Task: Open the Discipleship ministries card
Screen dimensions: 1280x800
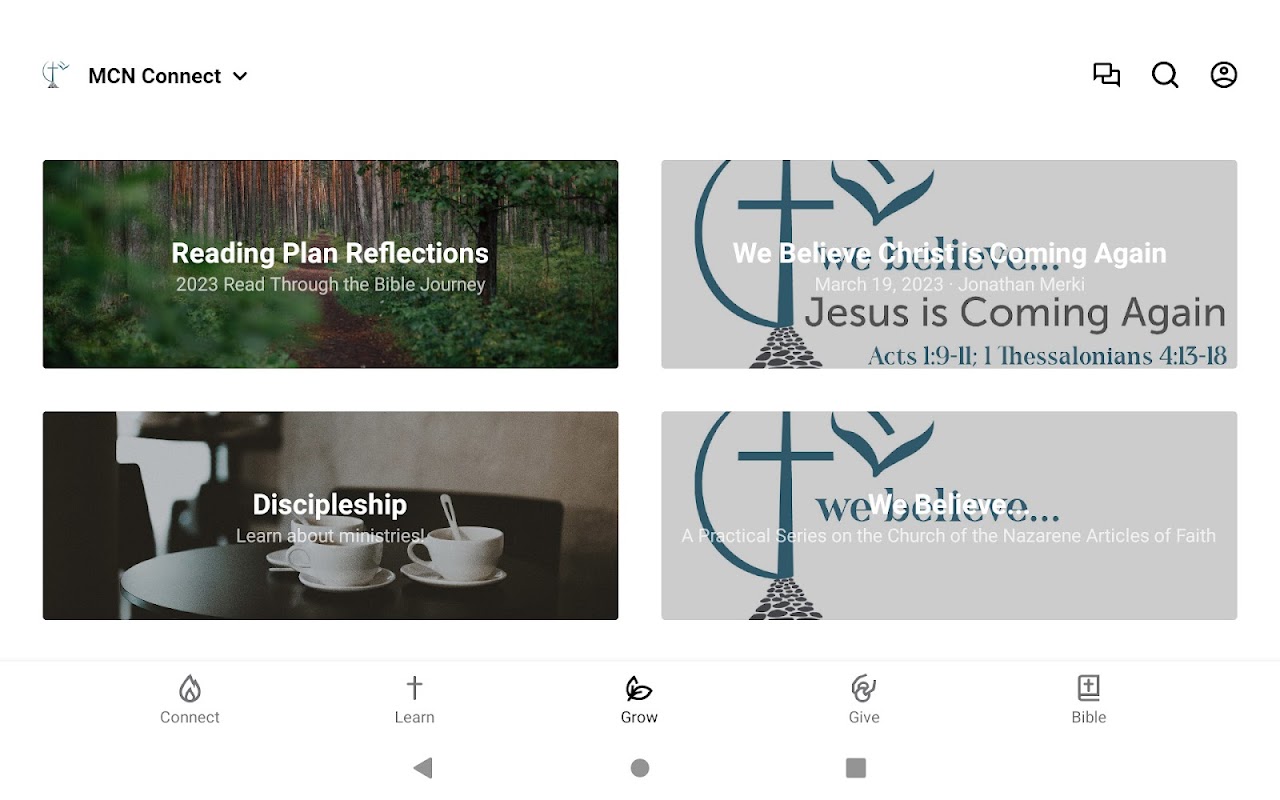Action: click(330, 516)
